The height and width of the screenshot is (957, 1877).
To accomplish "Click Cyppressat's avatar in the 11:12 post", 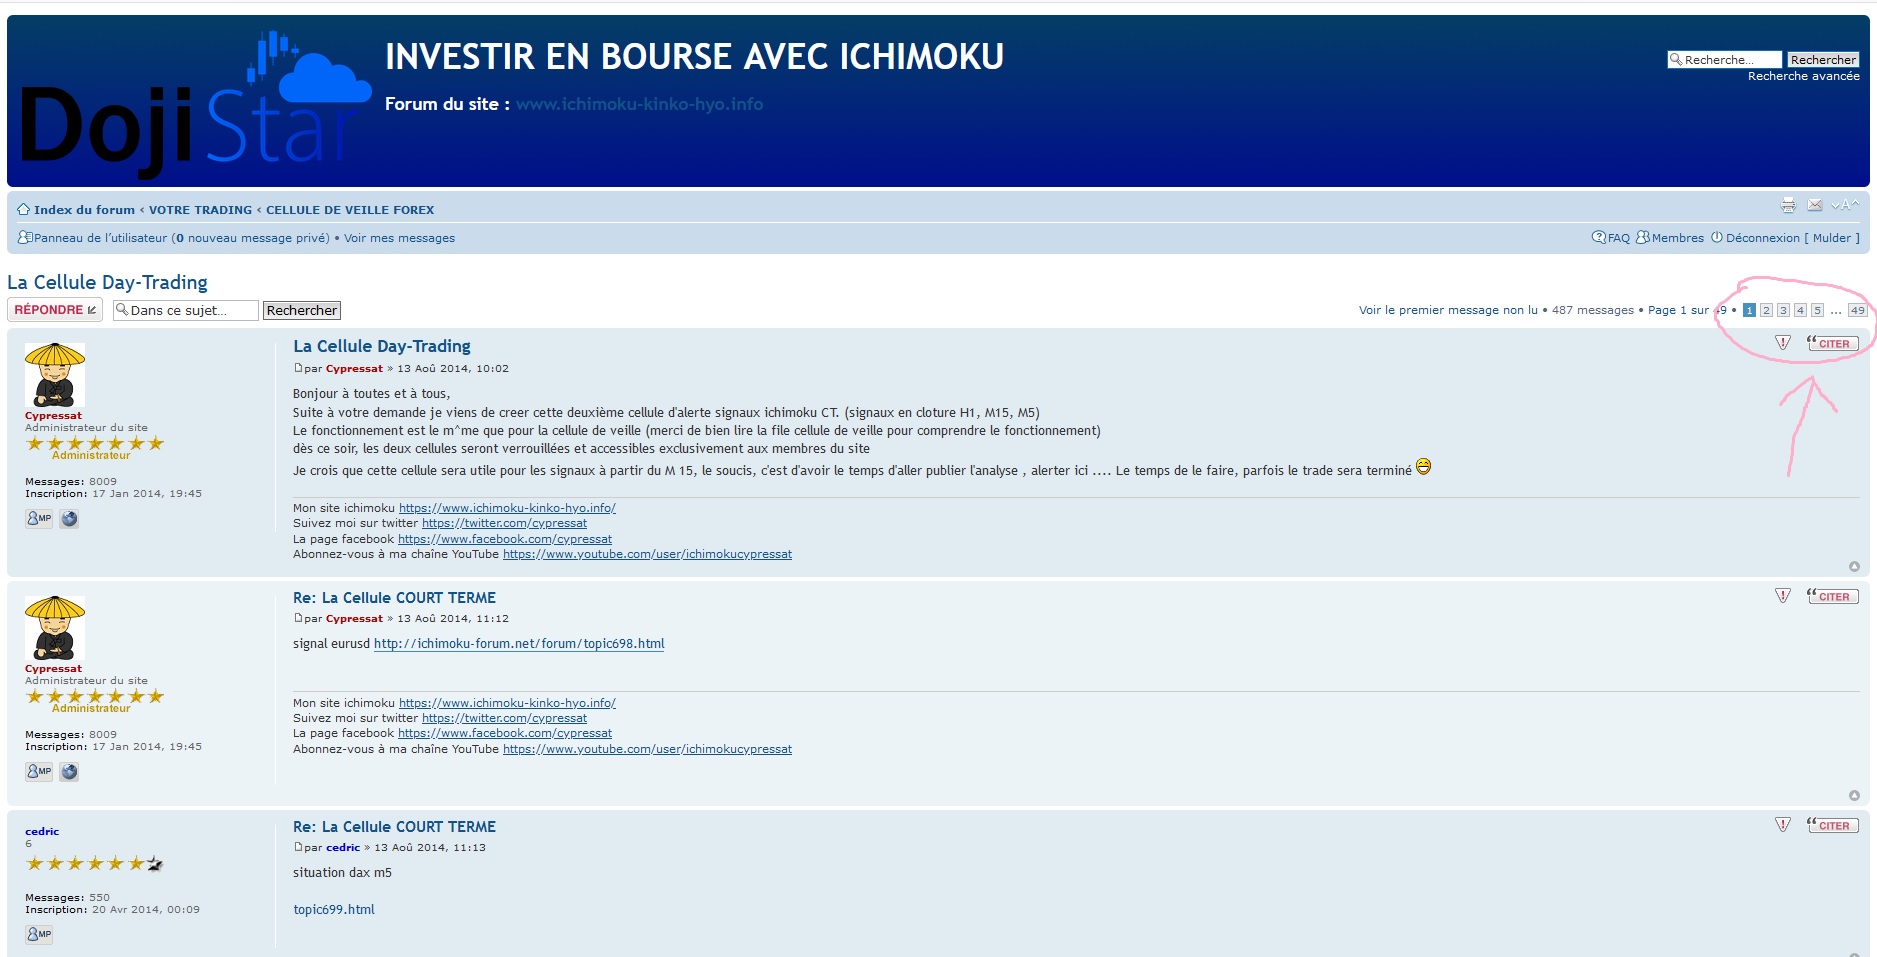I will coord(55,628).
